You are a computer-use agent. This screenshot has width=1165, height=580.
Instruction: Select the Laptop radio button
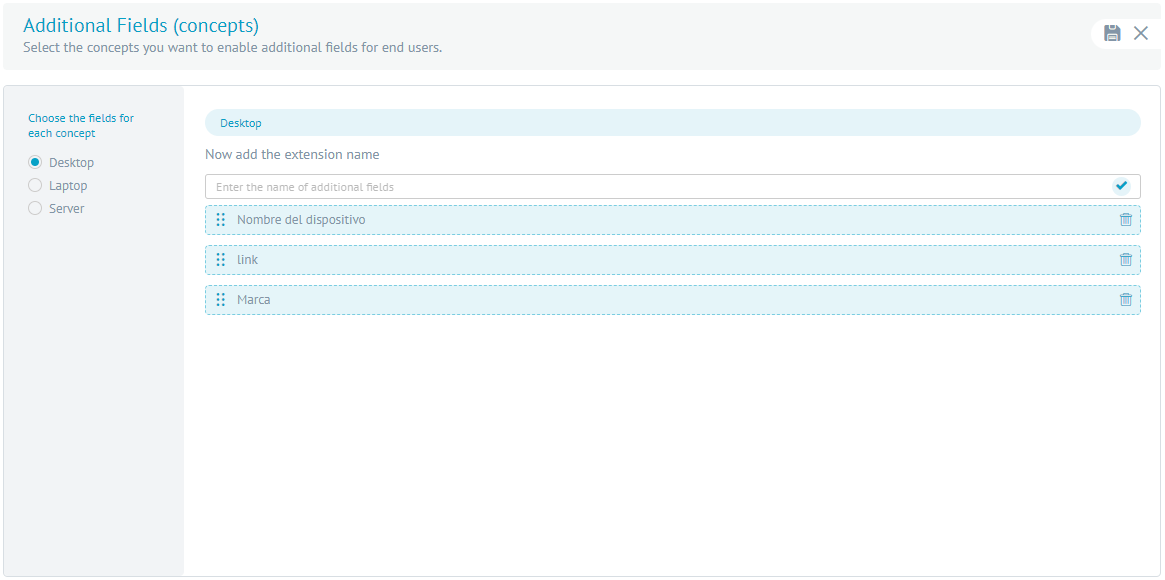(x=35, y=185)
